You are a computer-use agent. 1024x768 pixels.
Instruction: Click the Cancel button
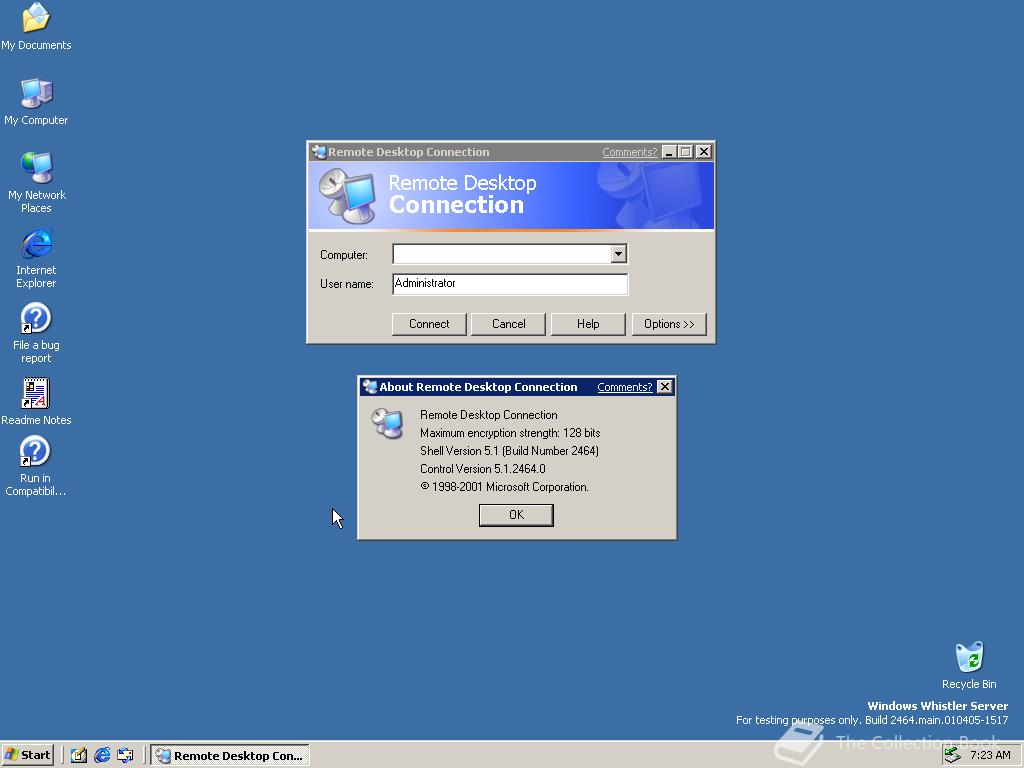point(508,324)
